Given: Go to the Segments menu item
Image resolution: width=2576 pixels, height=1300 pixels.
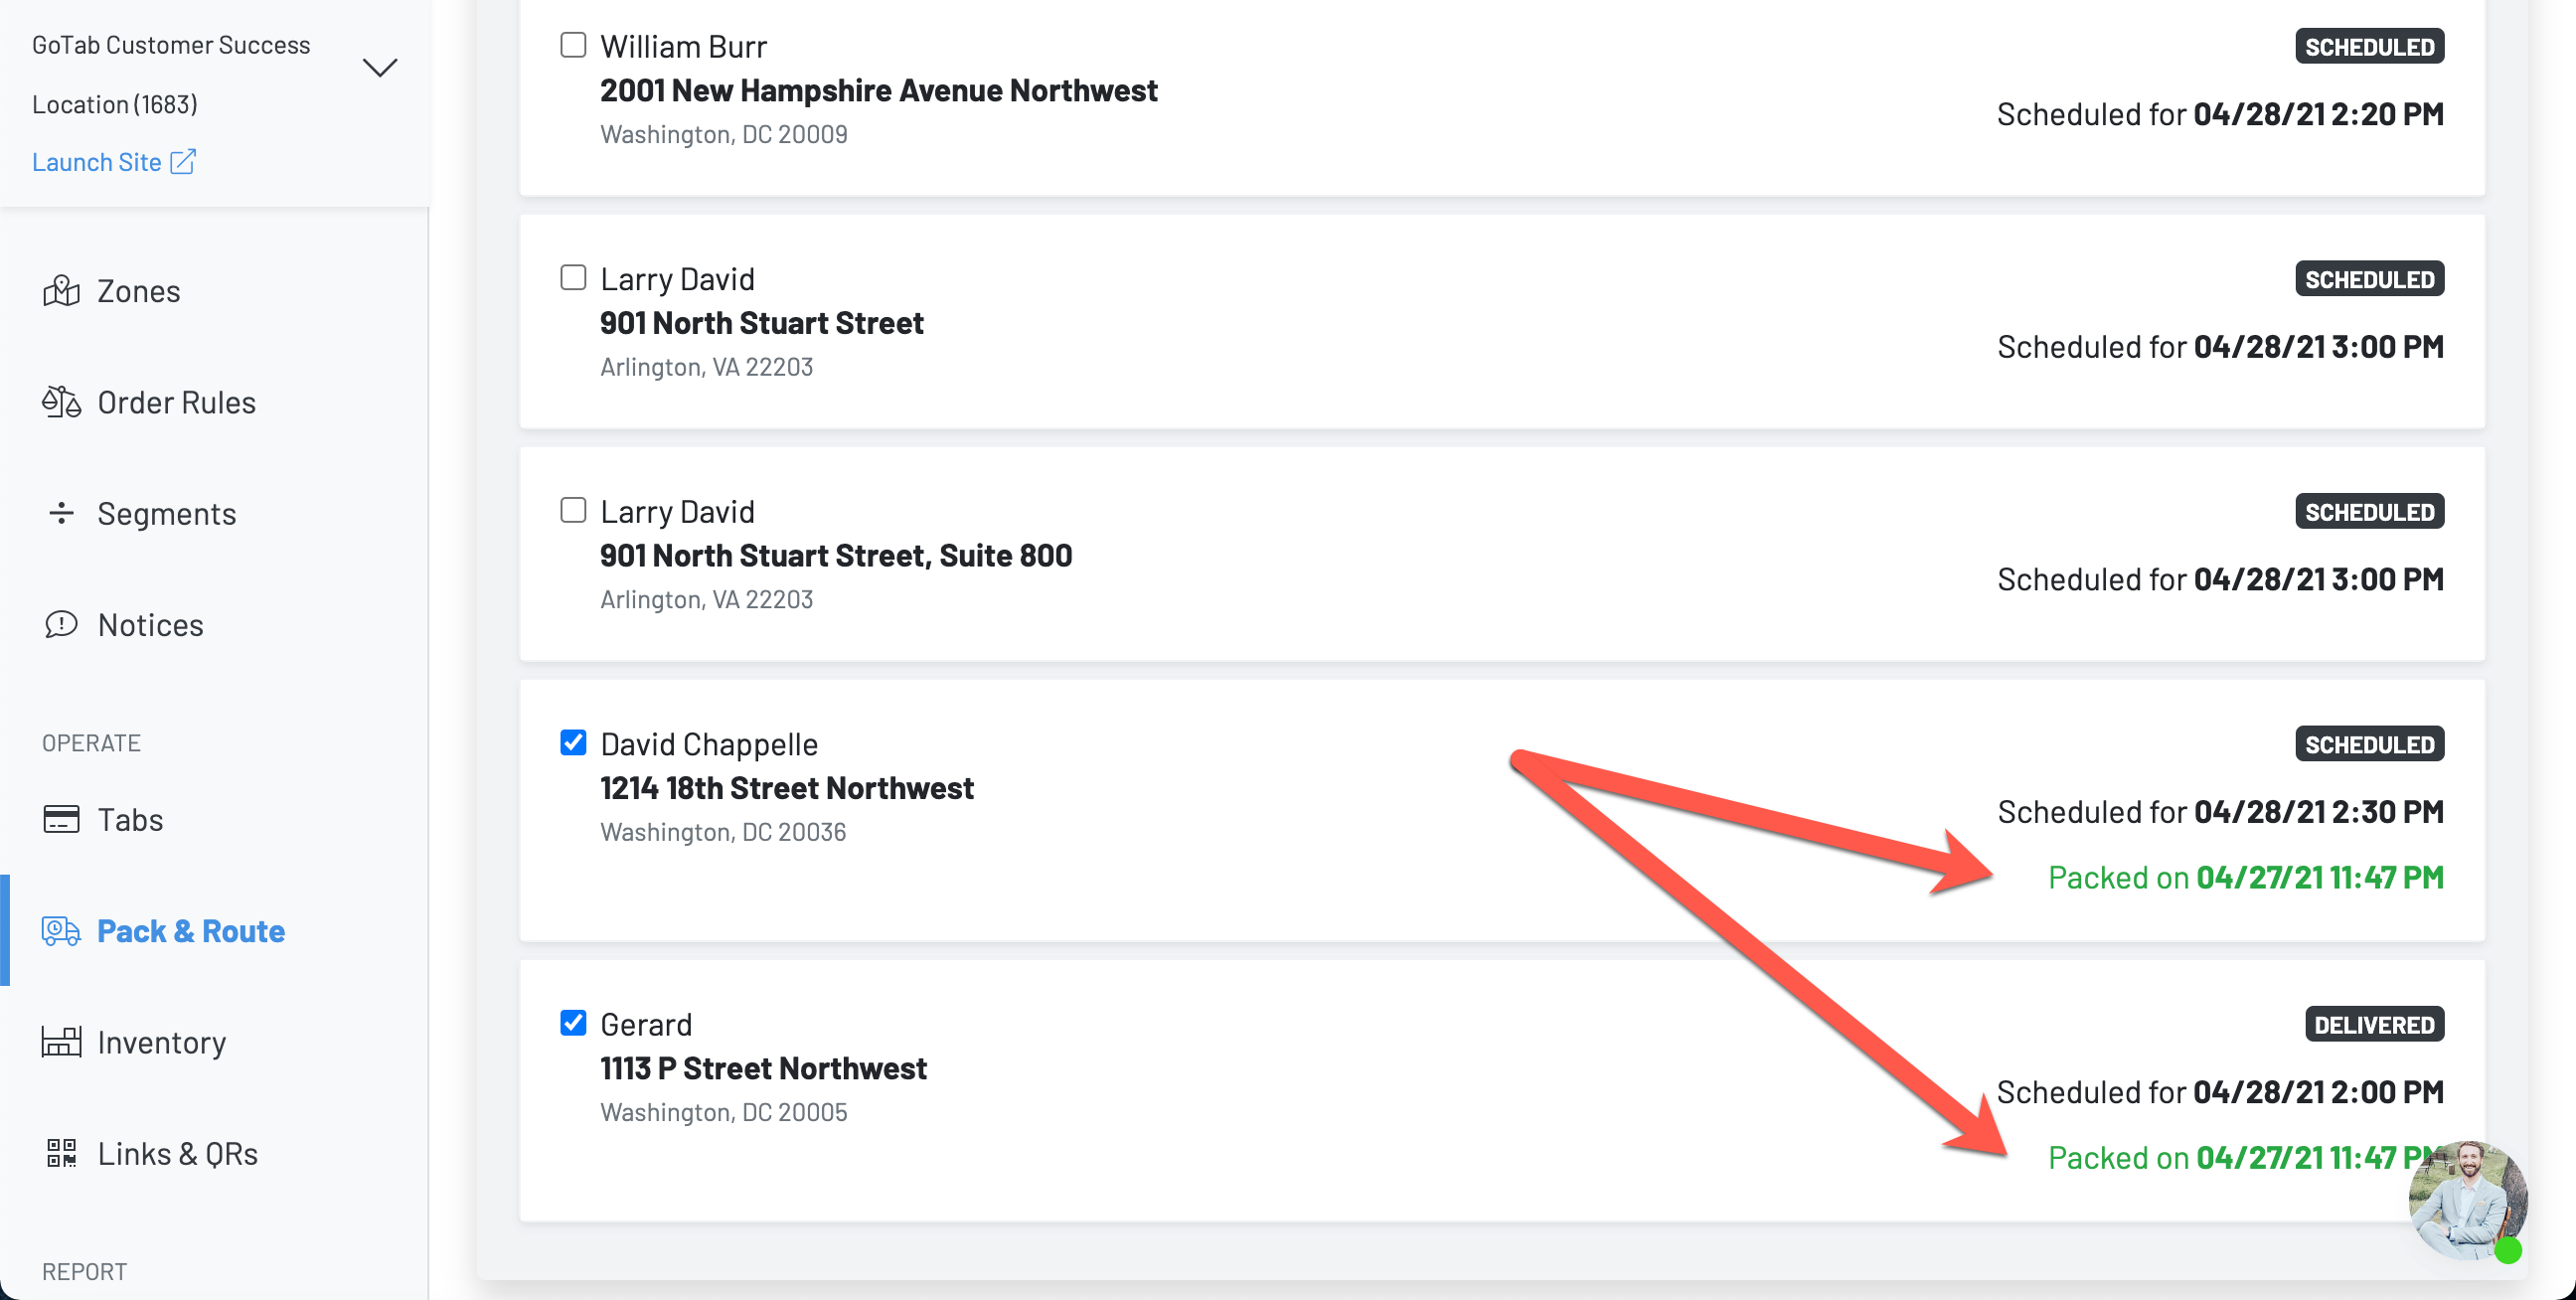Looking at the screenshot, I should [166, 513].
